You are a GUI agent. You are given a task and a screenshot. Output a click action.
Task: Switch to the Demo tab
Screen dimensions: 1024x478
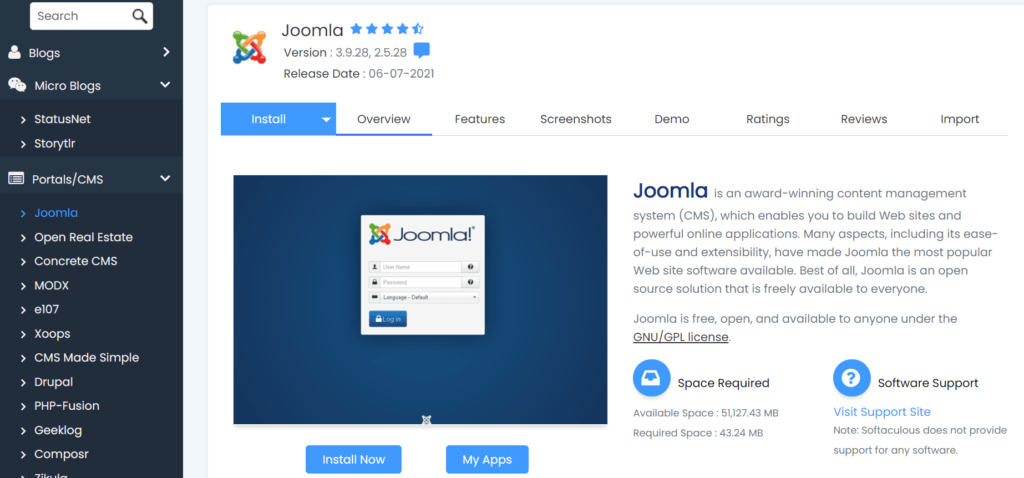672,119
